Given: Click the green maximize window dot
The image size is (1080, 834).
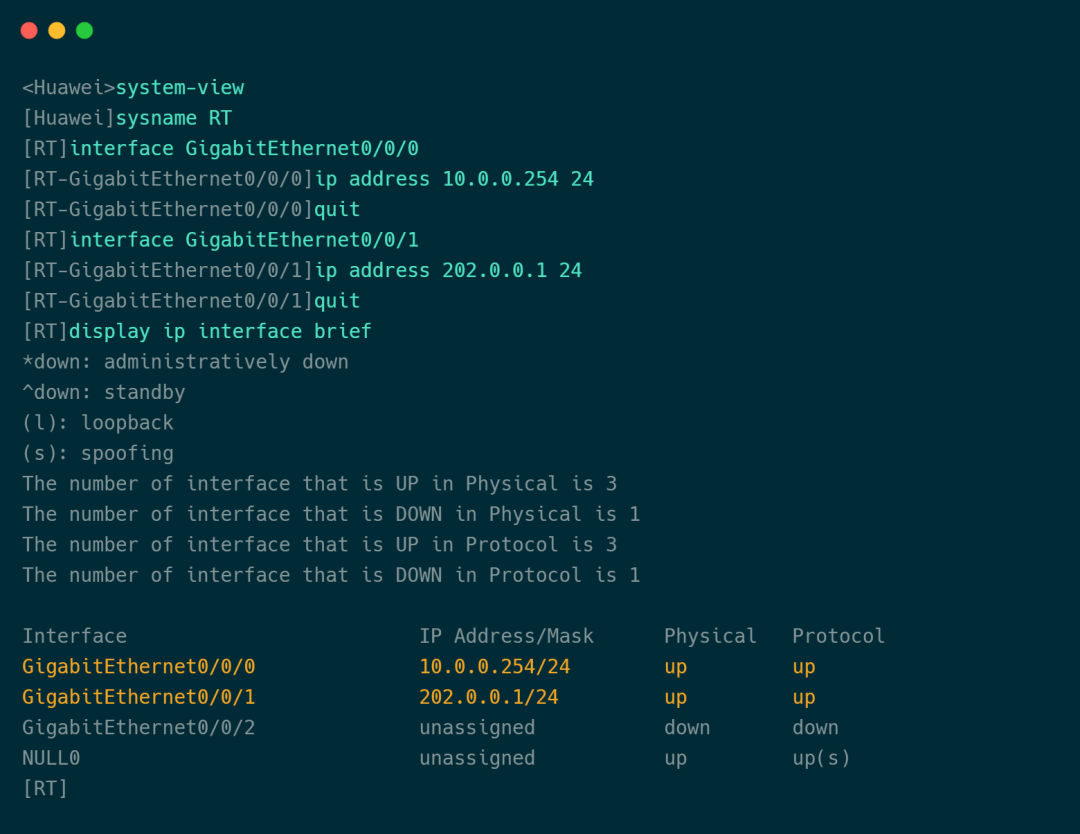Looking at the screenshot, I should pos(84,30).
